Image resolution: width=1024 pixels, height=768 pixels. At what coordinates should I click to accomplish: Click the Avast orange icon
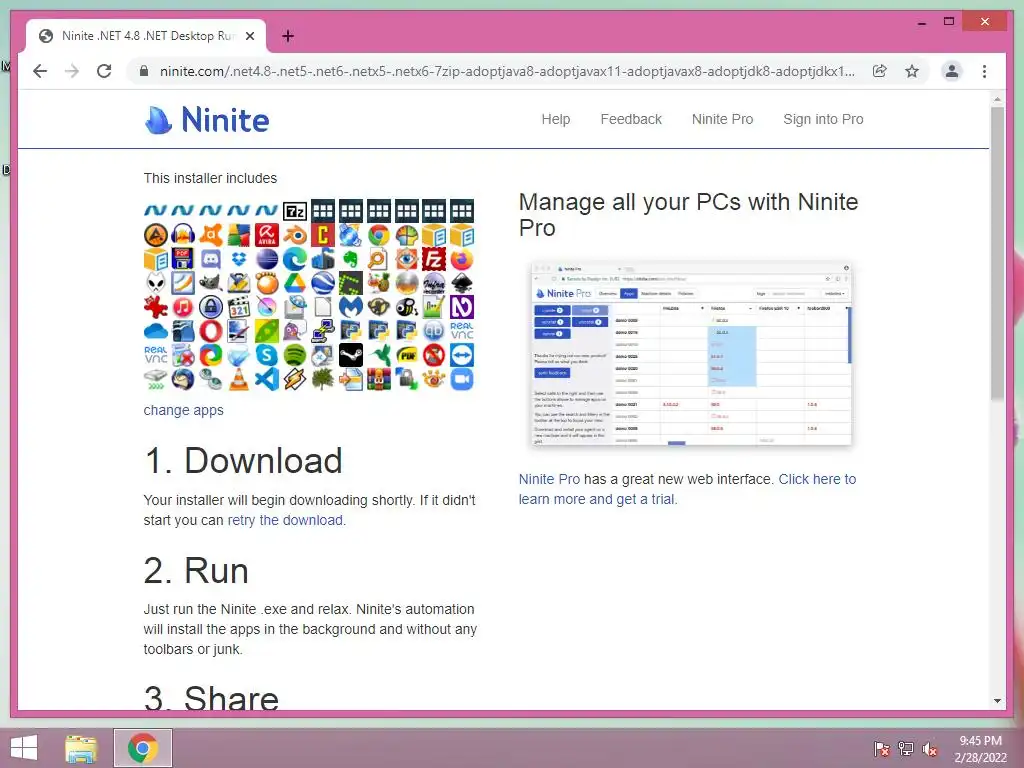click(x=211, y=235)
